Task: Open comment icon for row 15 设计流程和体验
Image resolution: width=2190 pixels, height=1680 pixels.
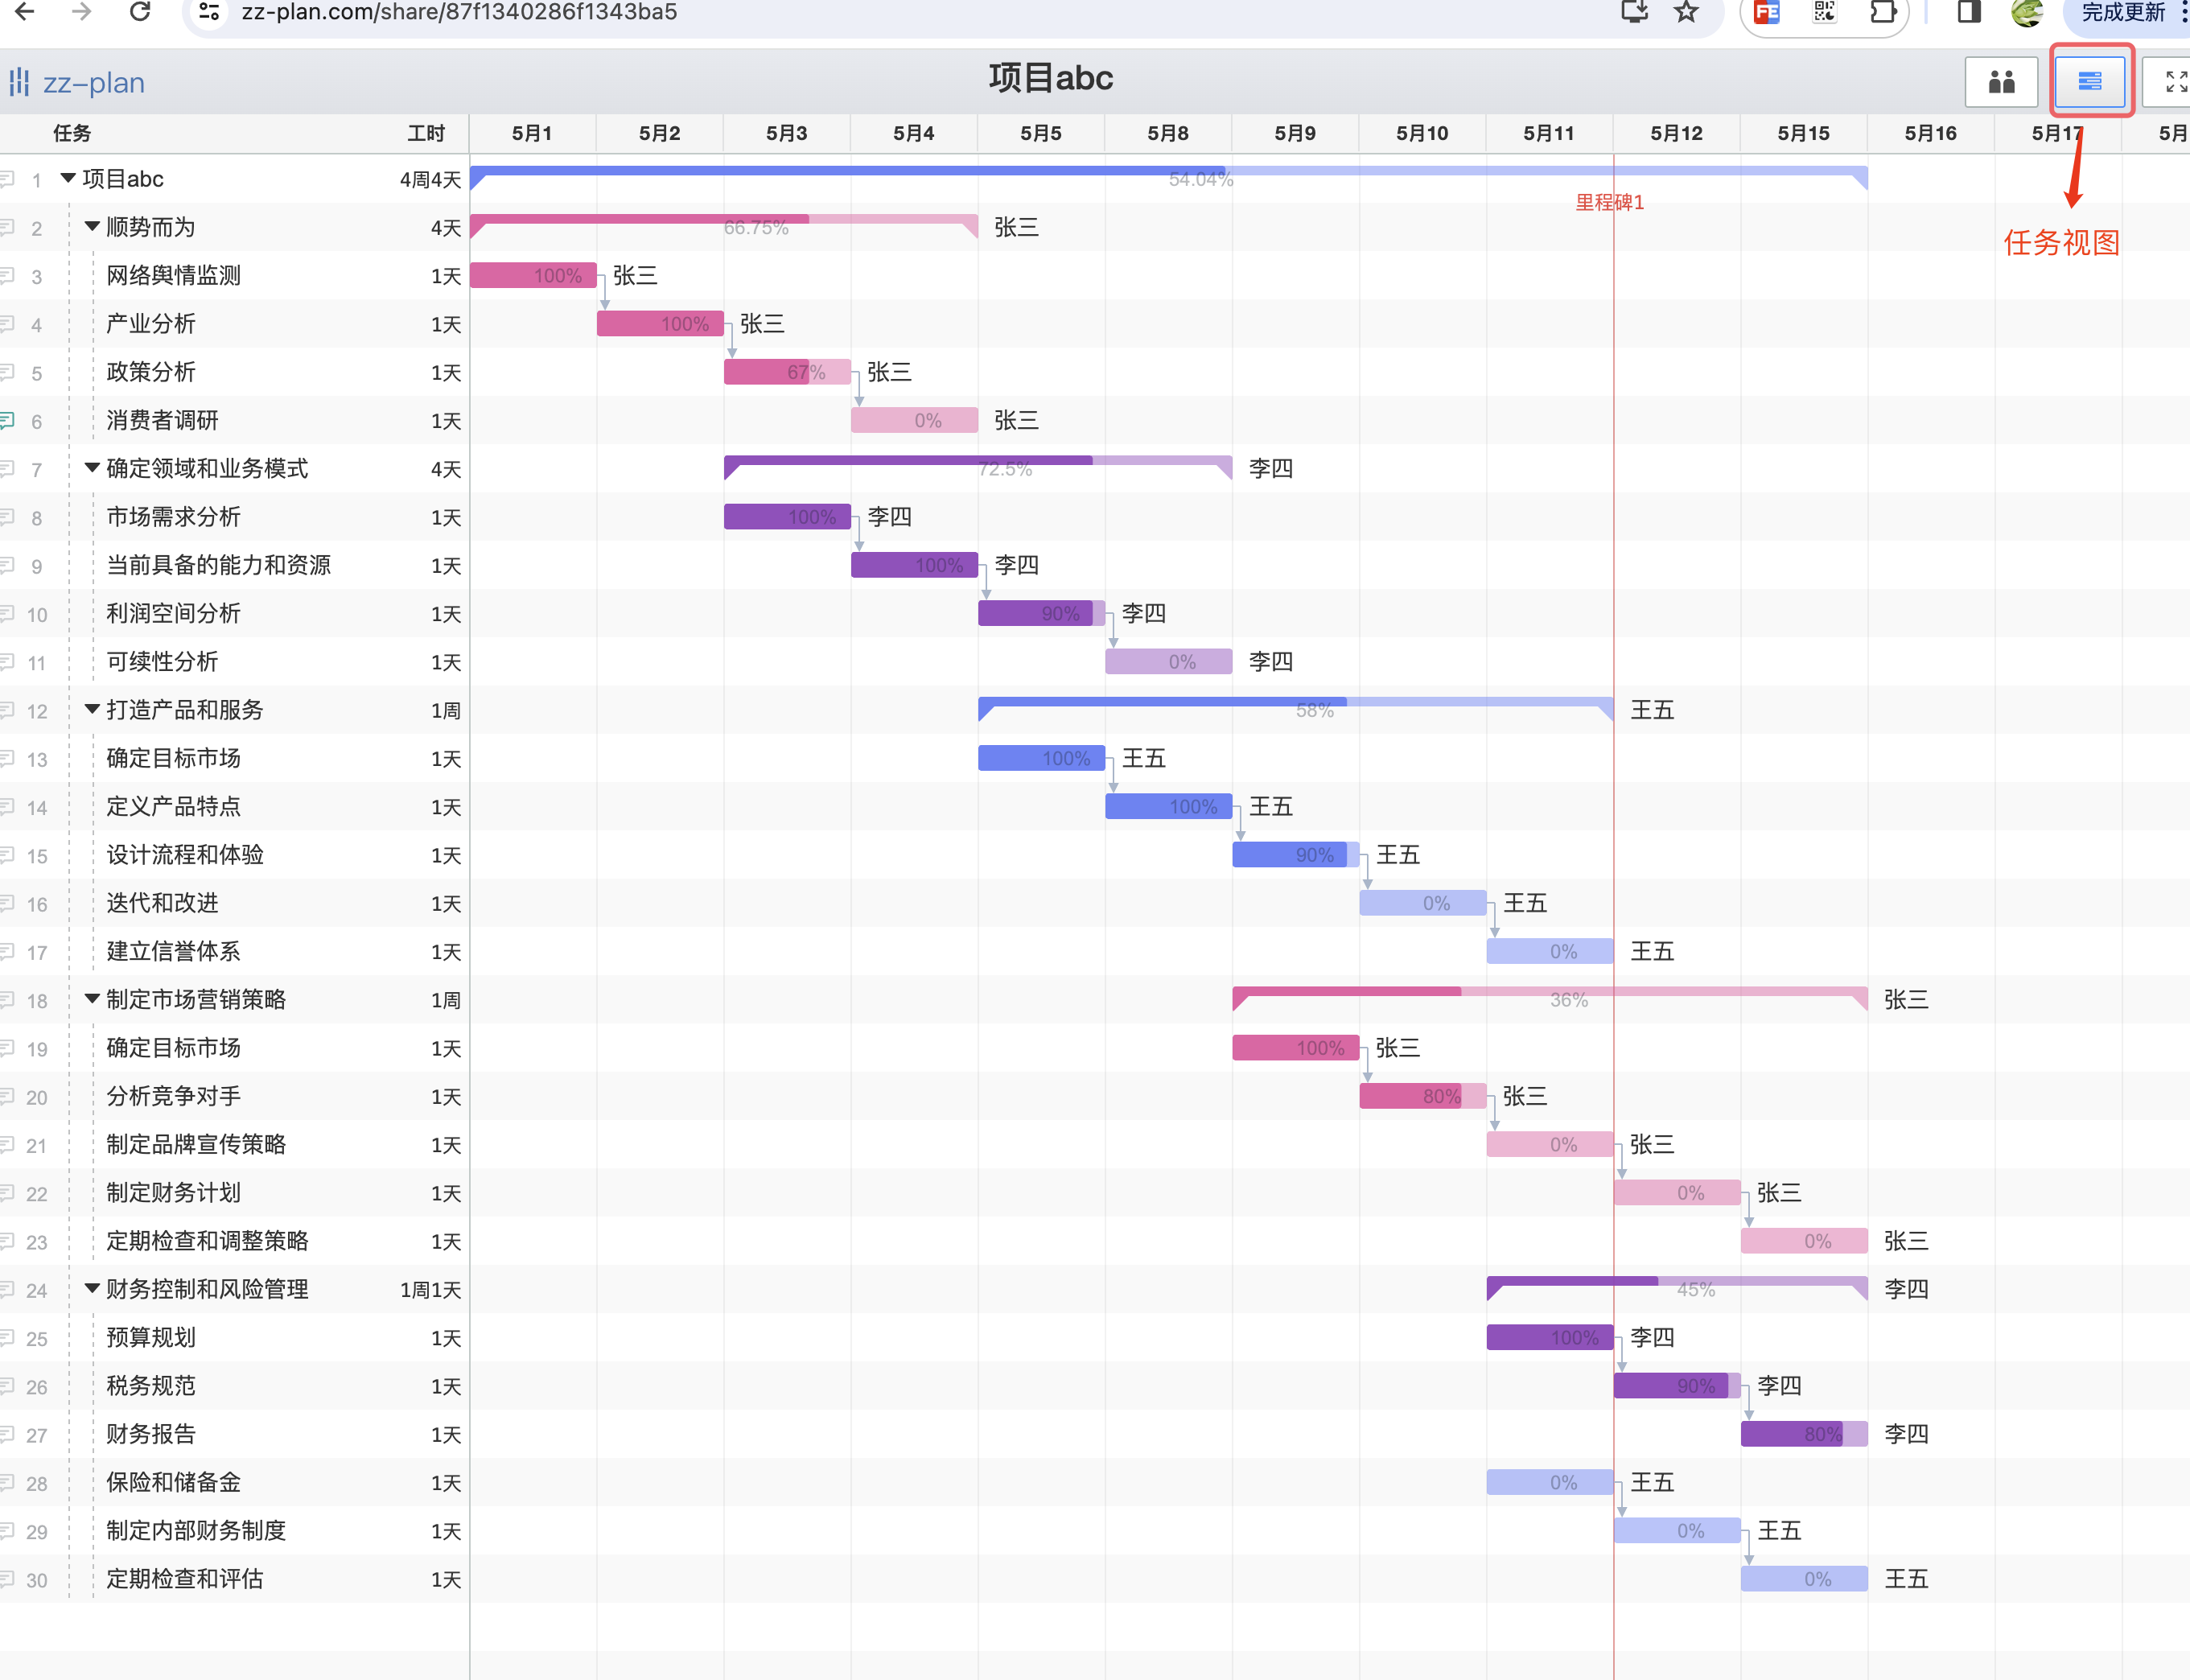Action: coord(8,855)
